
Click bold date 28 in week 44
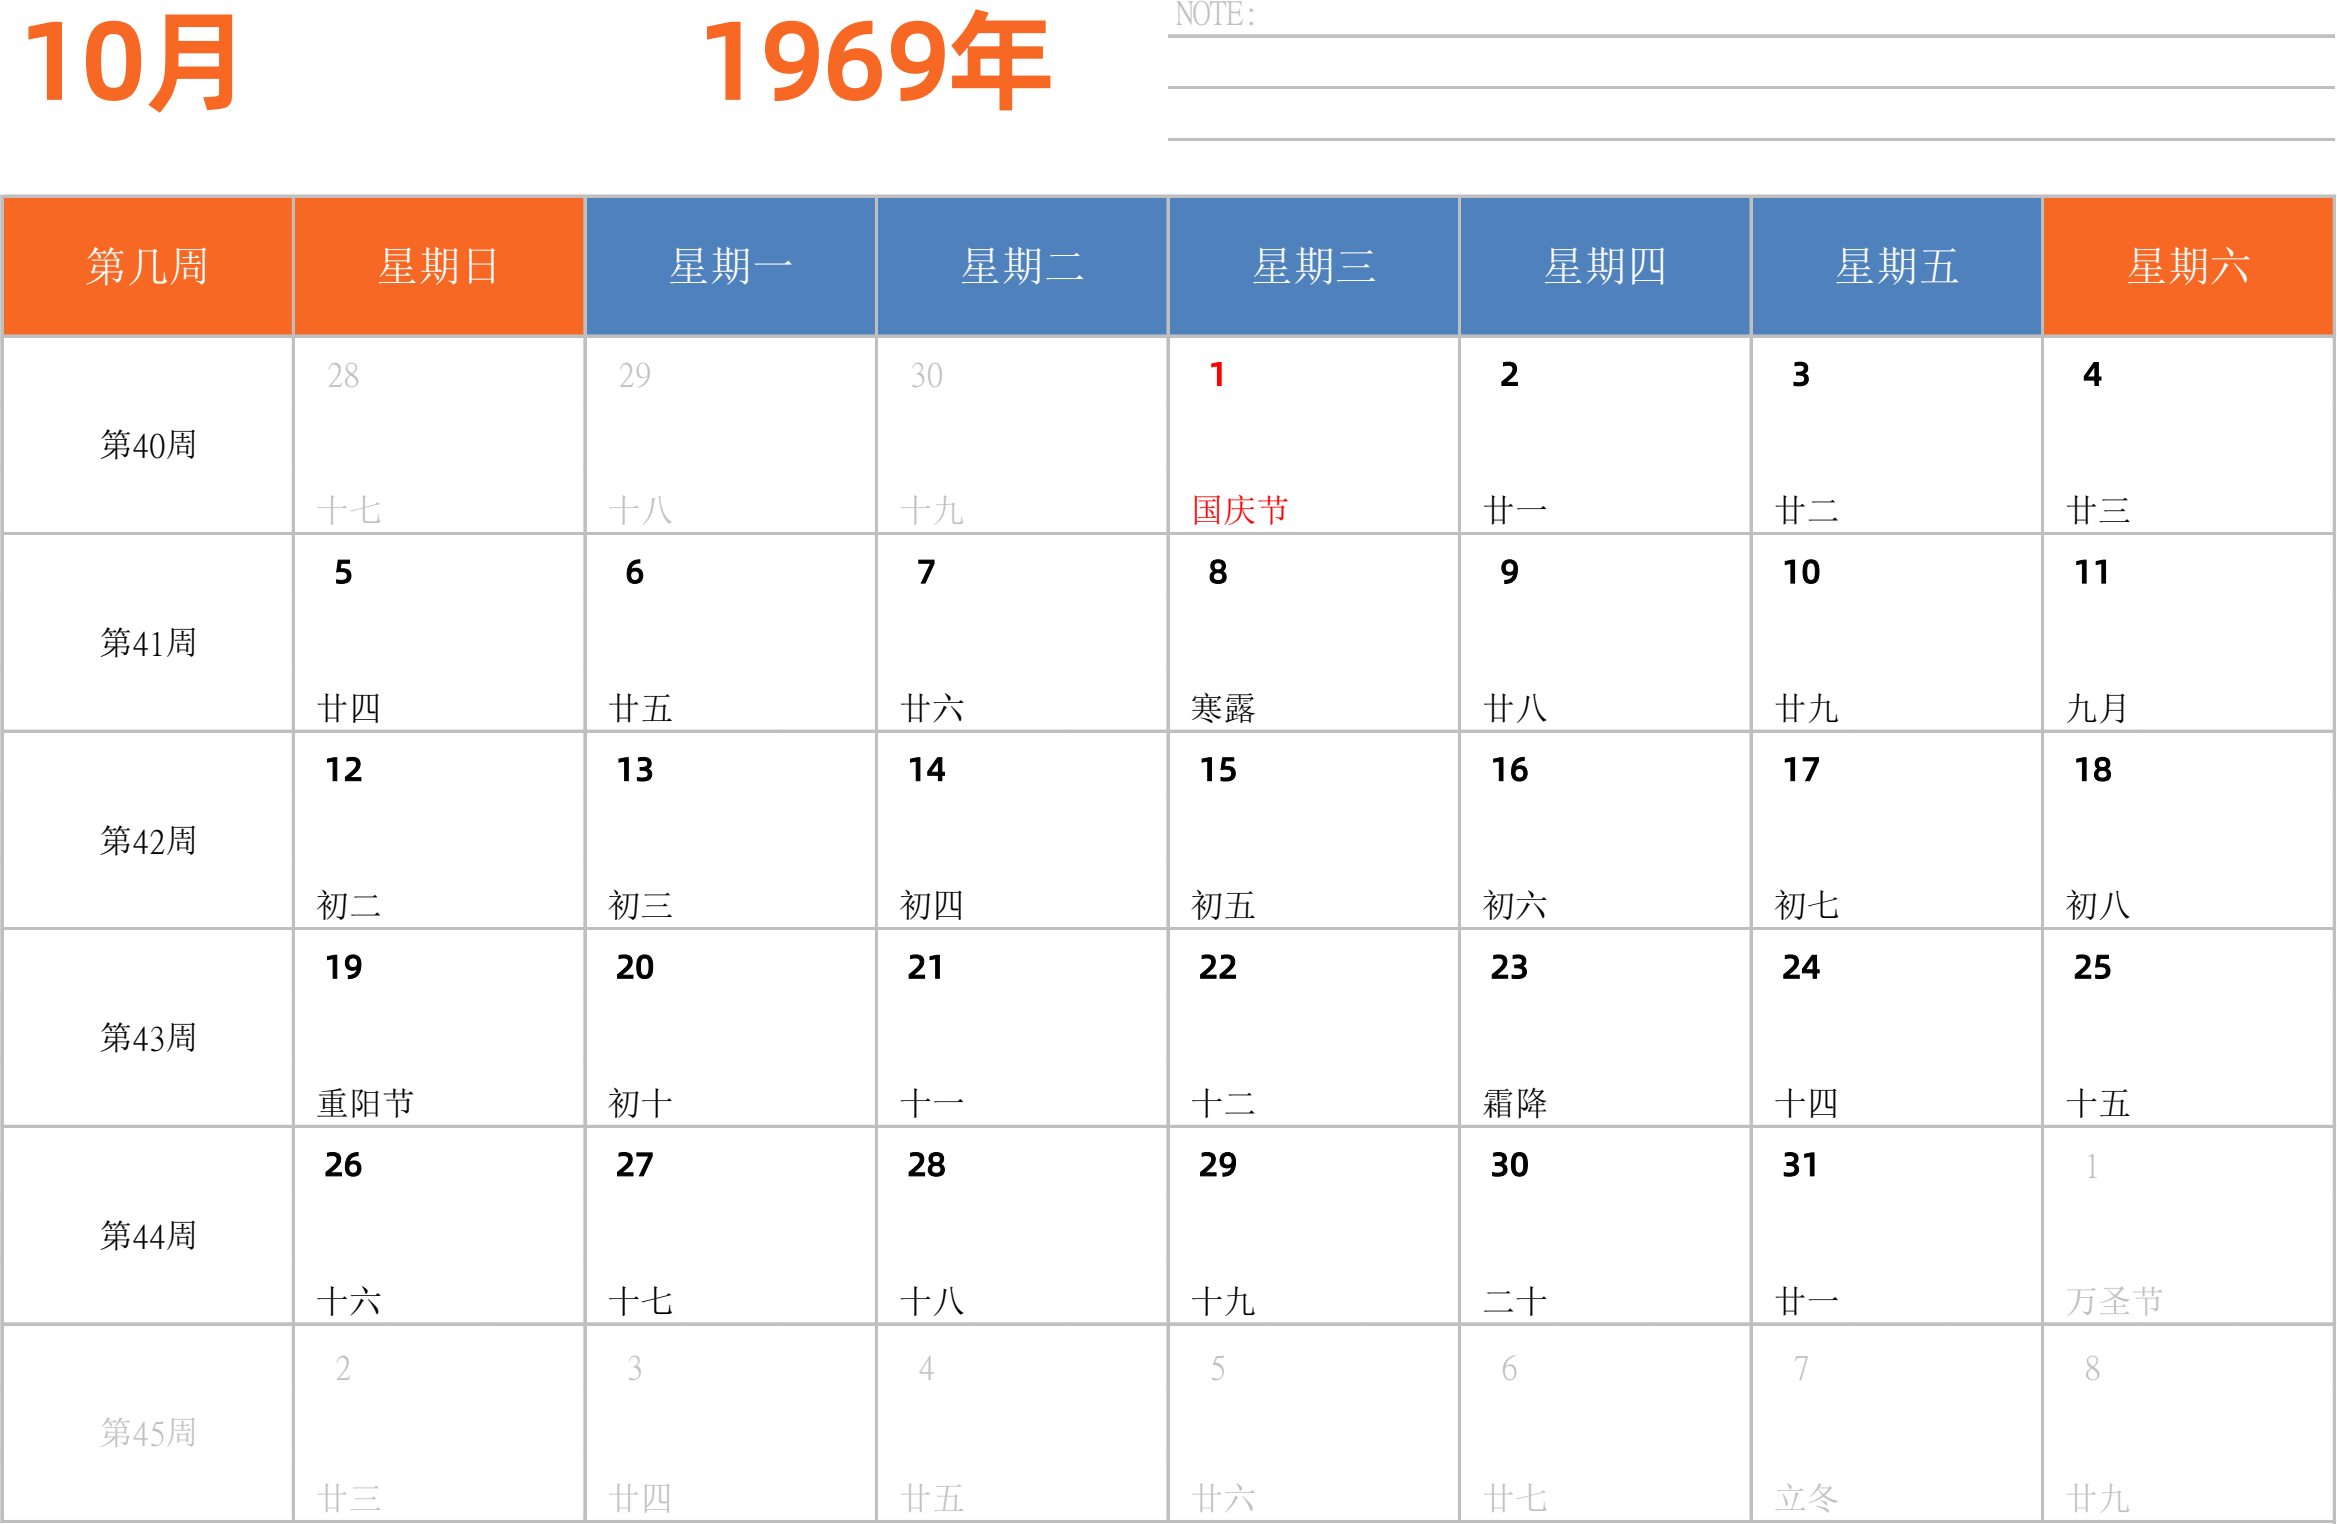click(x=926, y=1165)
